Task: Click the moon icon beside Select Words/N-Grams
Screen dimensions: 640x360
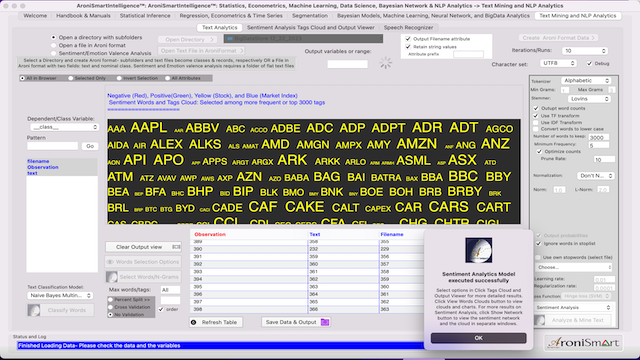Action: point(112,277)
